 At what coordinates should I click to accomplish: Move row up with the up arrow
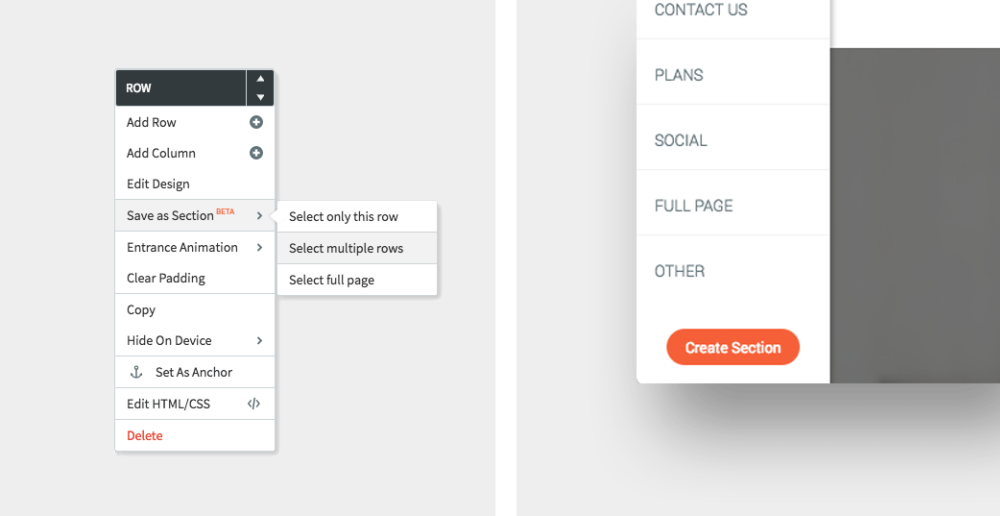pyautogui.click(x=260, y=79)
